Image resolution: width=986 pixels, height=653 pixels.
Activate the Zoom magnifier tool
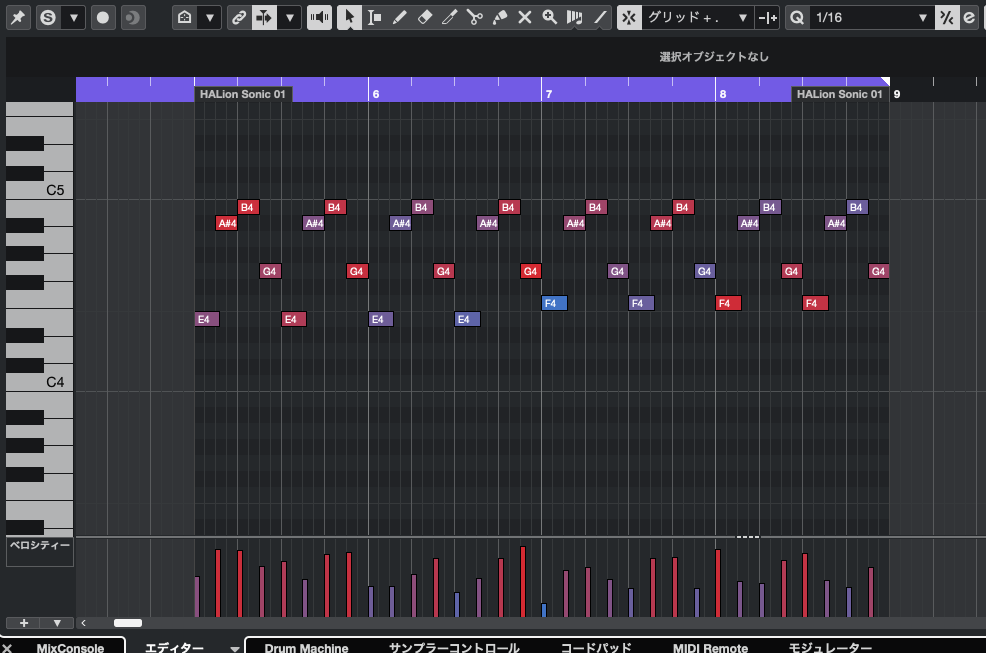(549, 17)
